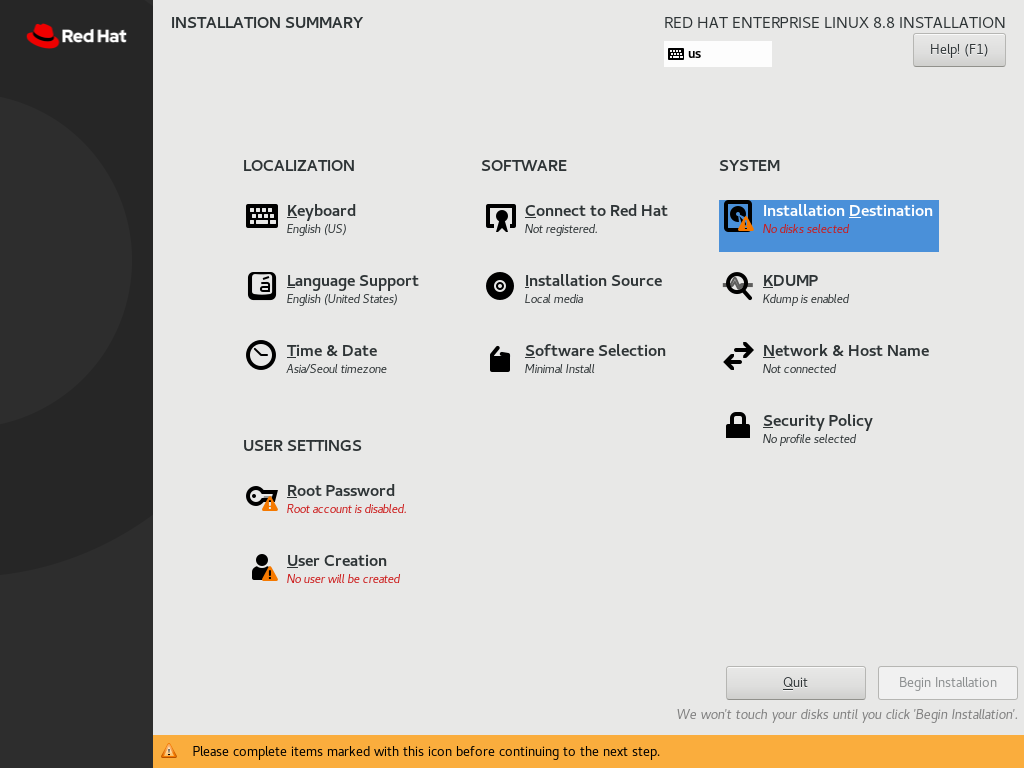The image size is (1024, 768).
Task: Click 'No profile selected' status text
Action: coord(809,440)
